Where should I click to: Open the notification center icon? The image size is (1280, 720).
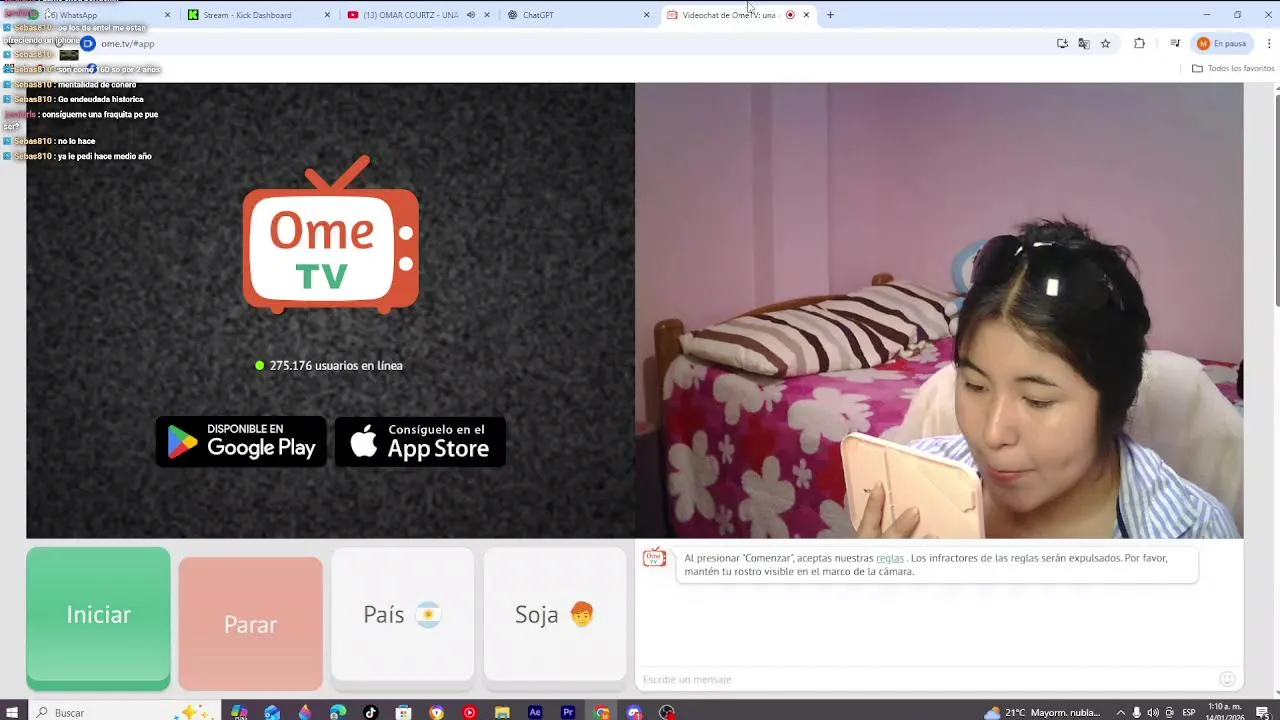1262,712
